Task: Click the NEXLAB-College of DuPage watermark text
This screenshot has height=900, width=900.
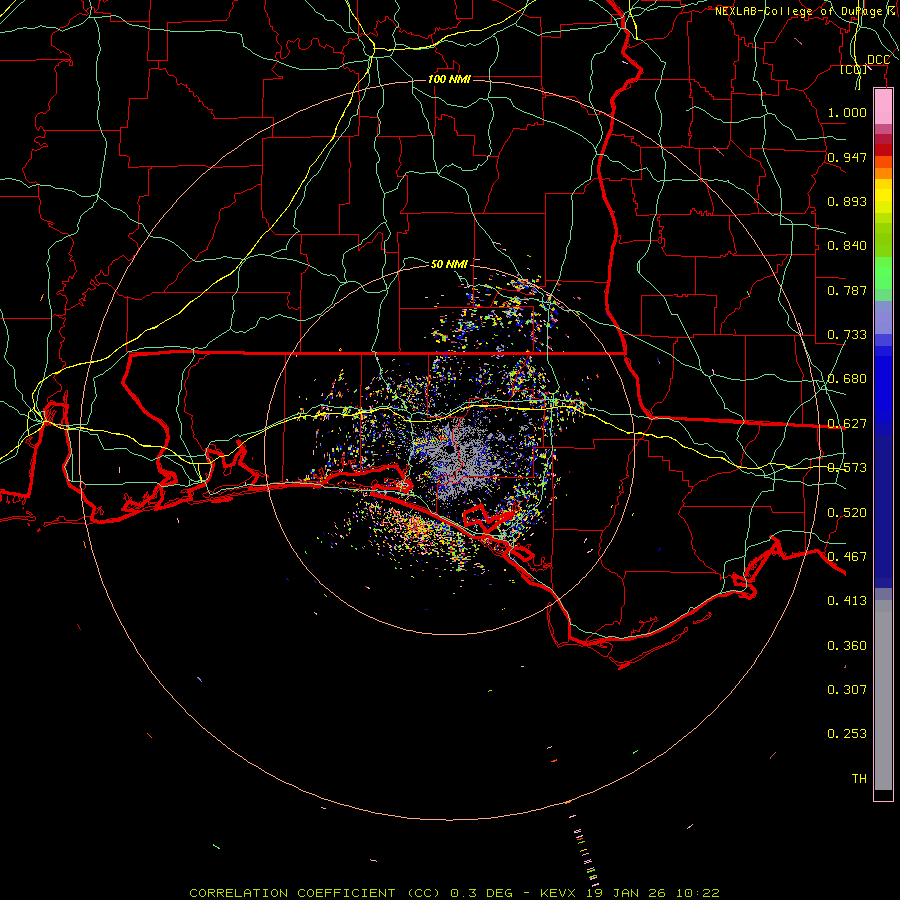Action: point(799,11)
